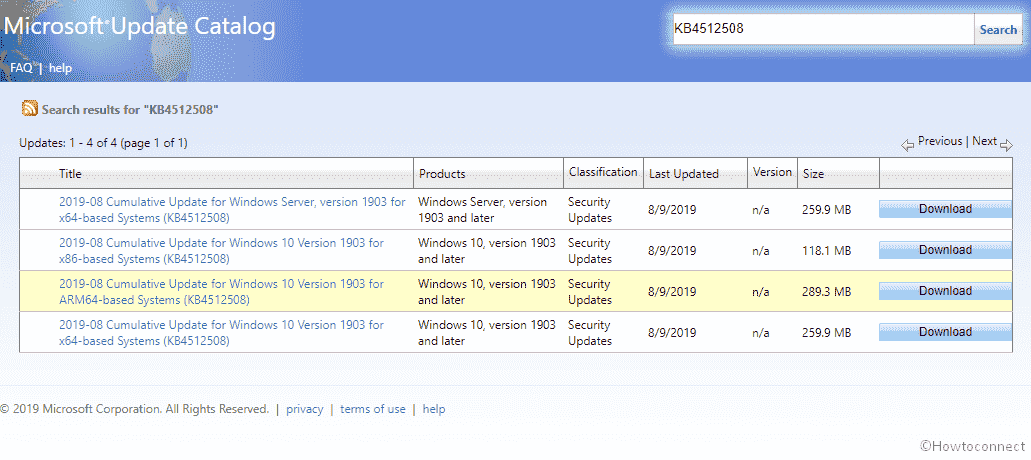This screenshot has width=1031, height=460.
Task: Click the Search button
Action: 998,30
